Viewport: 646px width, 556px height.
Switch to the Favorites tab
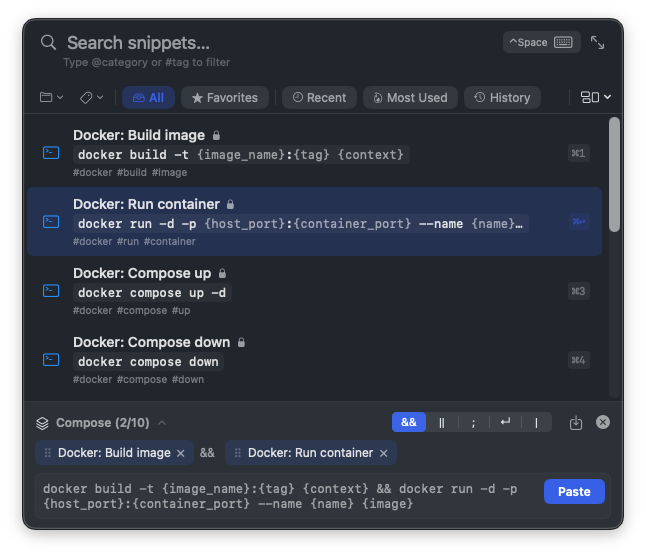click(225, 98)
